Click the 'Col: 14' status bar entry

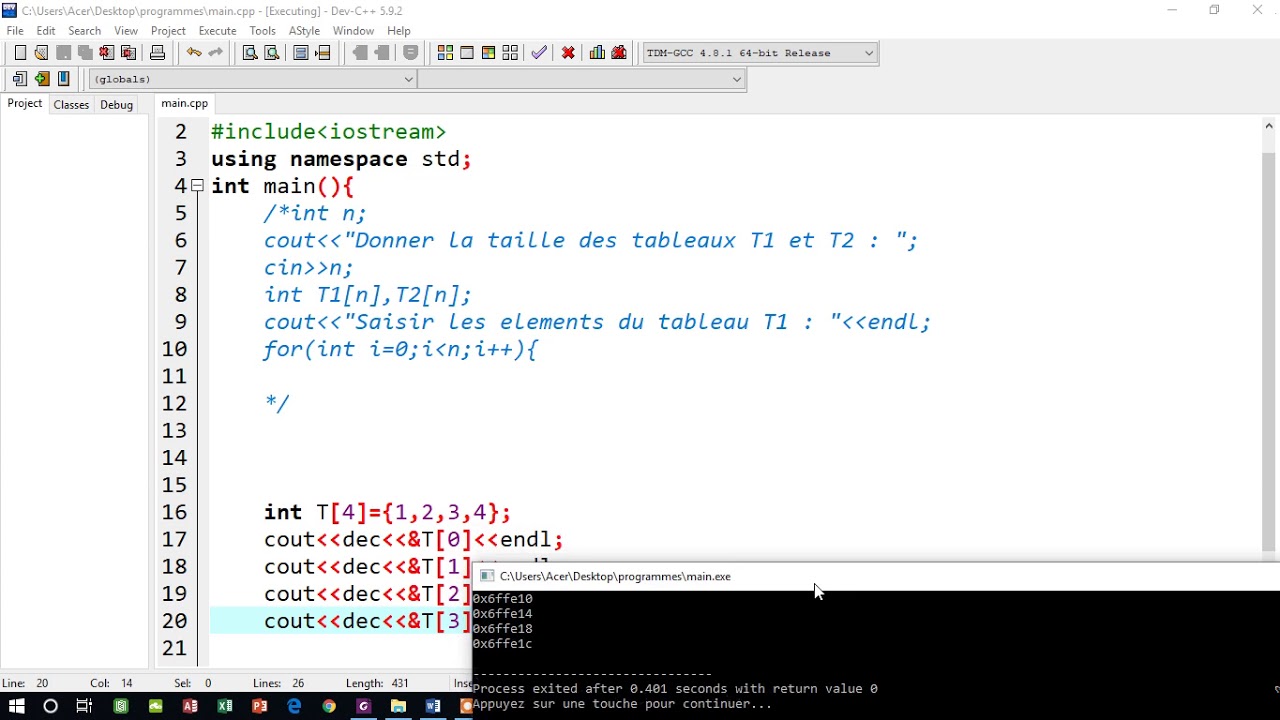tap(111, 683)
